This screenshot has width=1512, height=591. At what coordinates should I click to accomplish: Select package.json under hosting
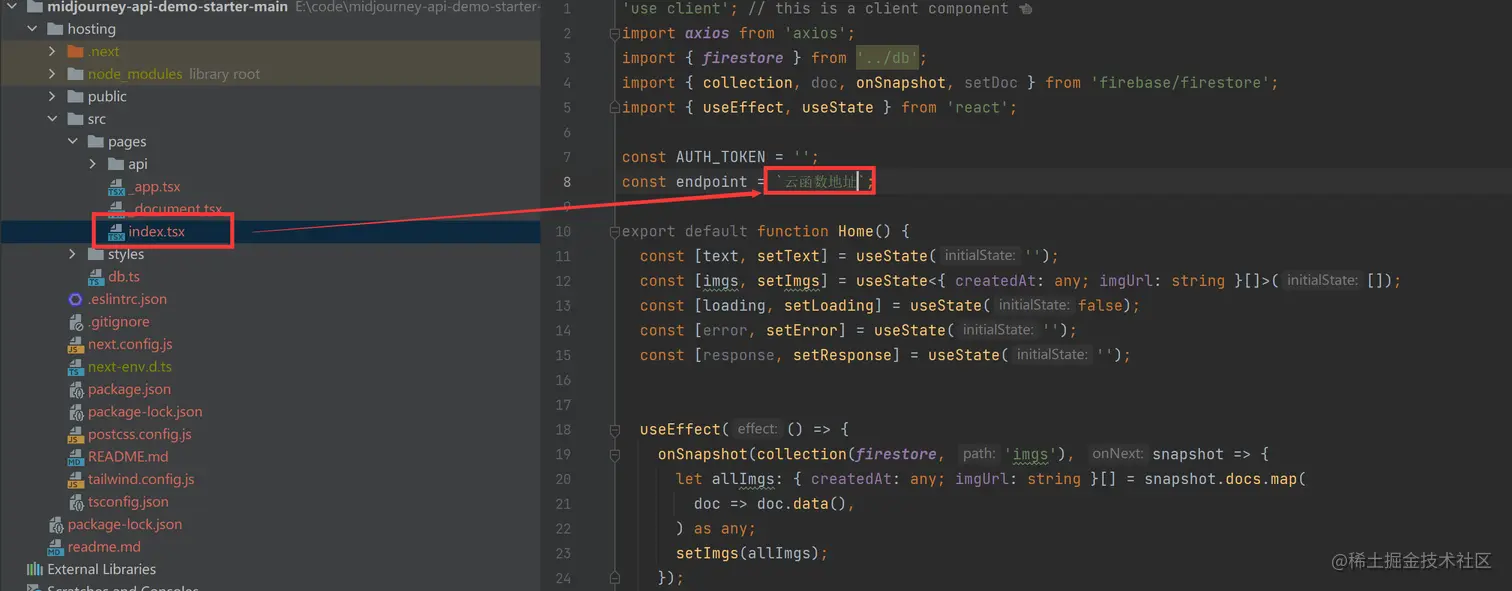coord(129,390)
